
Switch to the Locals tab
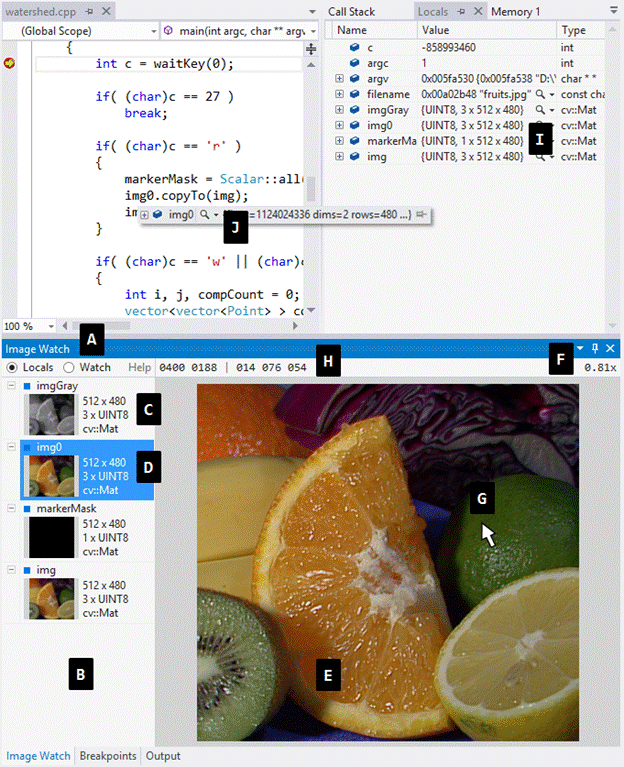(x=433, y=12)
